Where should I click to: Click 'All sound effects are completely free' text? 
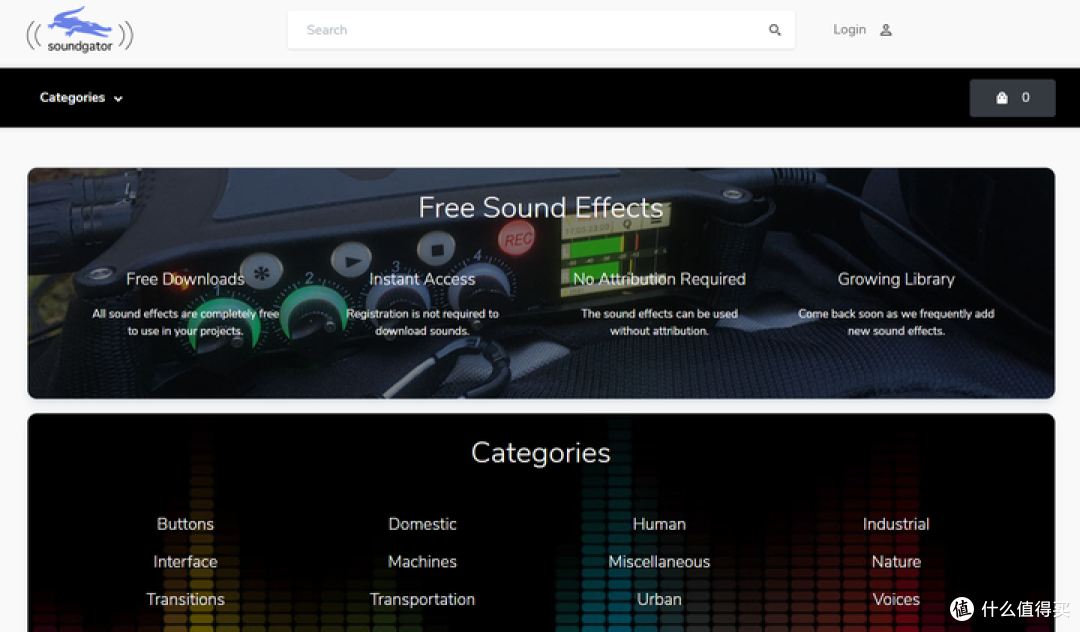click(x=185, y=322)
